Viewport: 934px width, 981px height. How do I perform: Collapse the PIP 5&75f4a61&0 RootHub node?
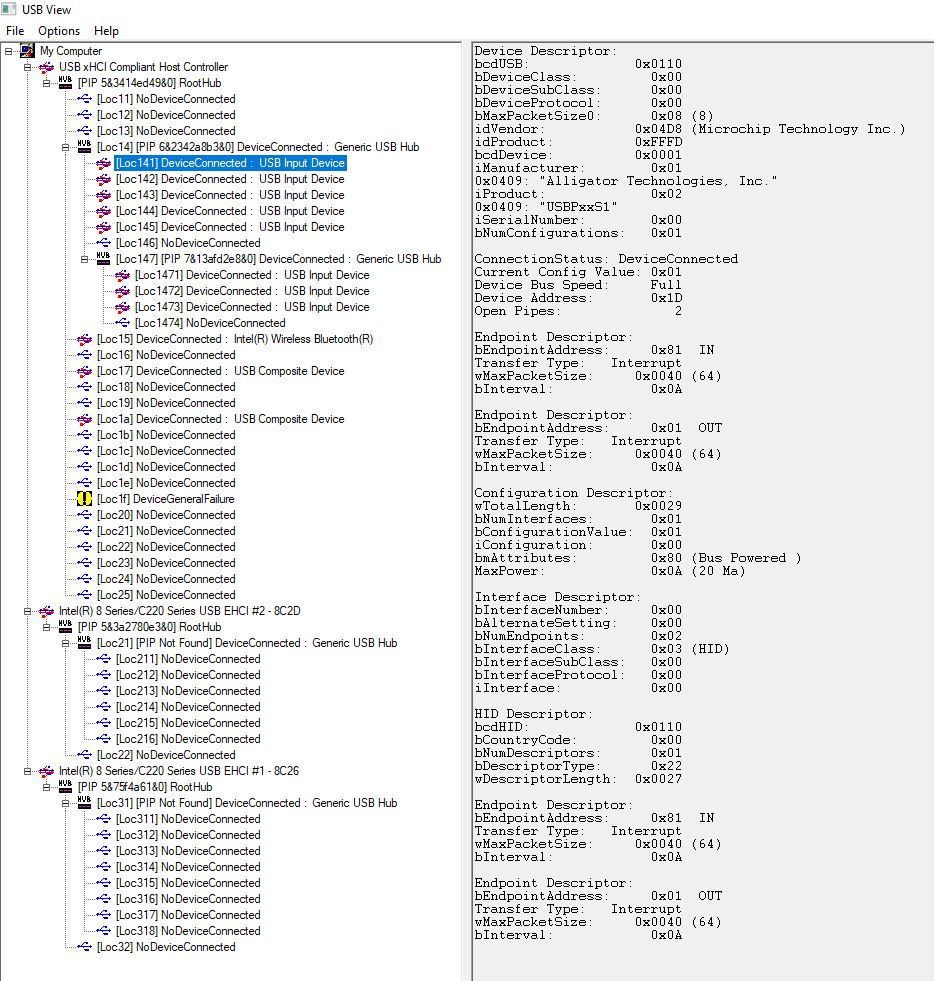coord(46,787)
